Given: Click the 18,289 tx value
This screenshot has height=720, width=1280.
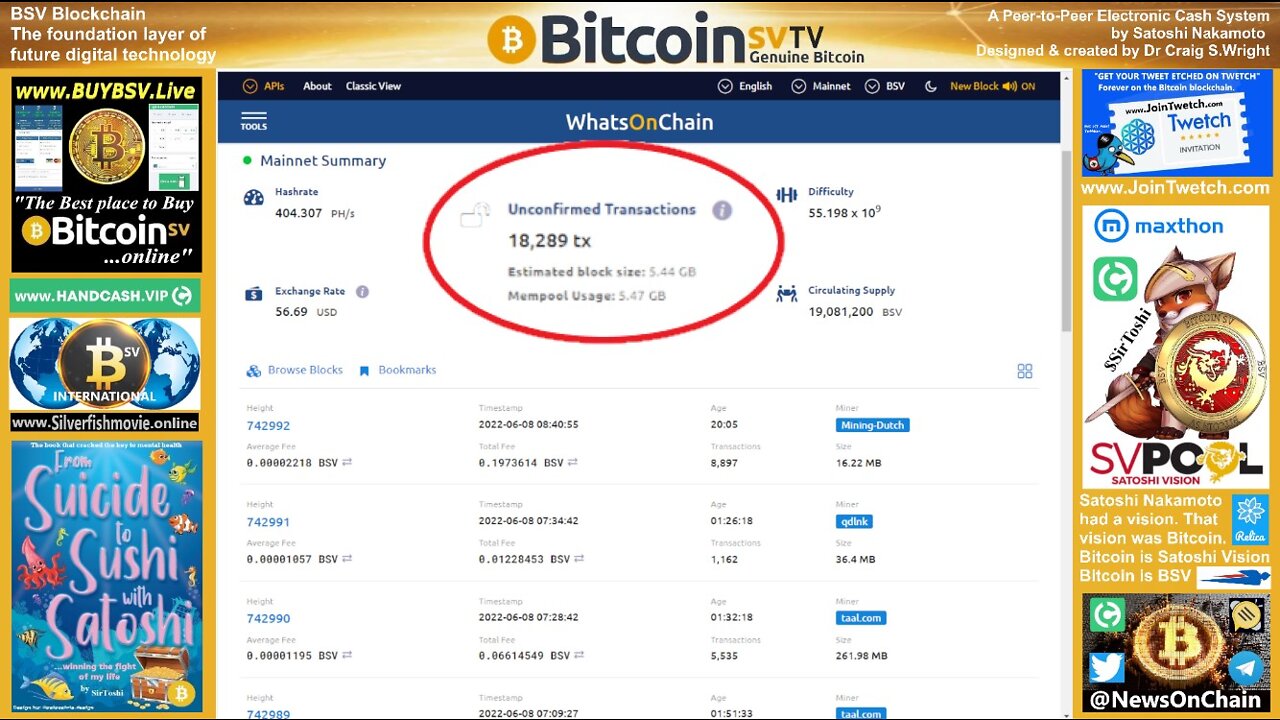Looking at the screenshot, I should pyautogui.click(x=549, y=241).
